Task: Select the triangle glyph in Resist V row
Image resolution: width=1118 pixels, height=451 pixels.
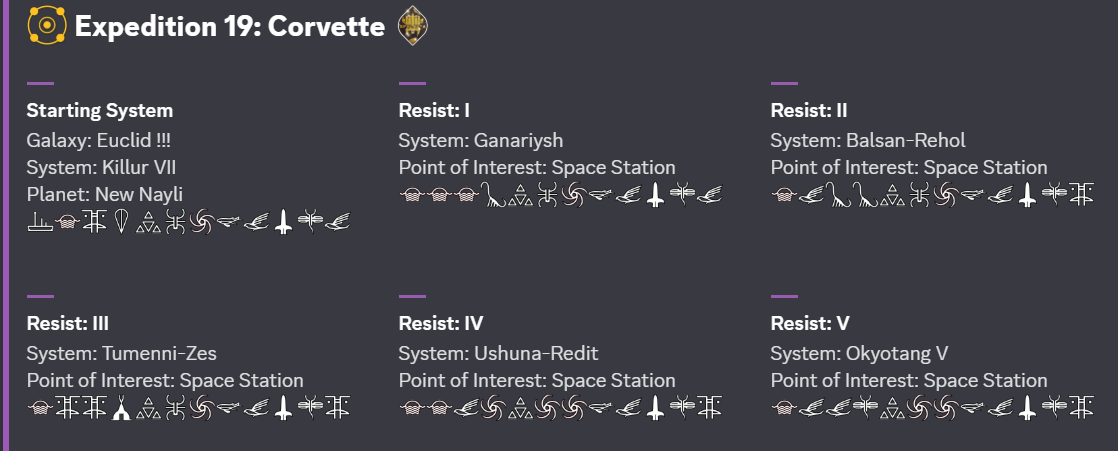Action: coord(892,408)
